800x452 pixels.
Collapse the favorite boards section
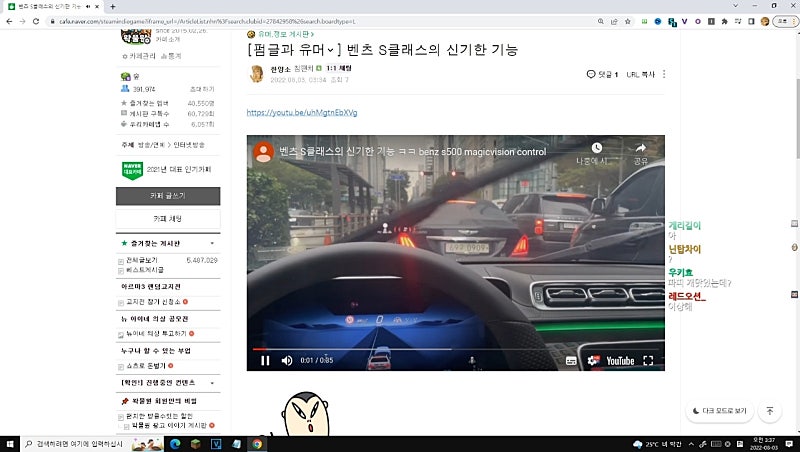(212, 243)
